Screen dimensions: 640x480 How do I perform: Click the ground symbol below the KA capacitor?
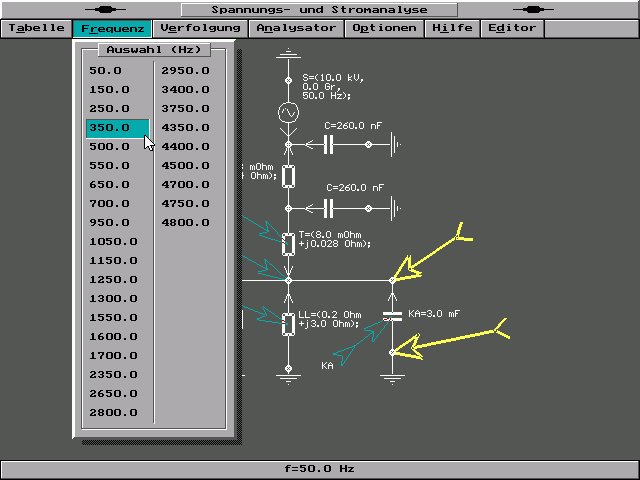[x=391, y=377]
